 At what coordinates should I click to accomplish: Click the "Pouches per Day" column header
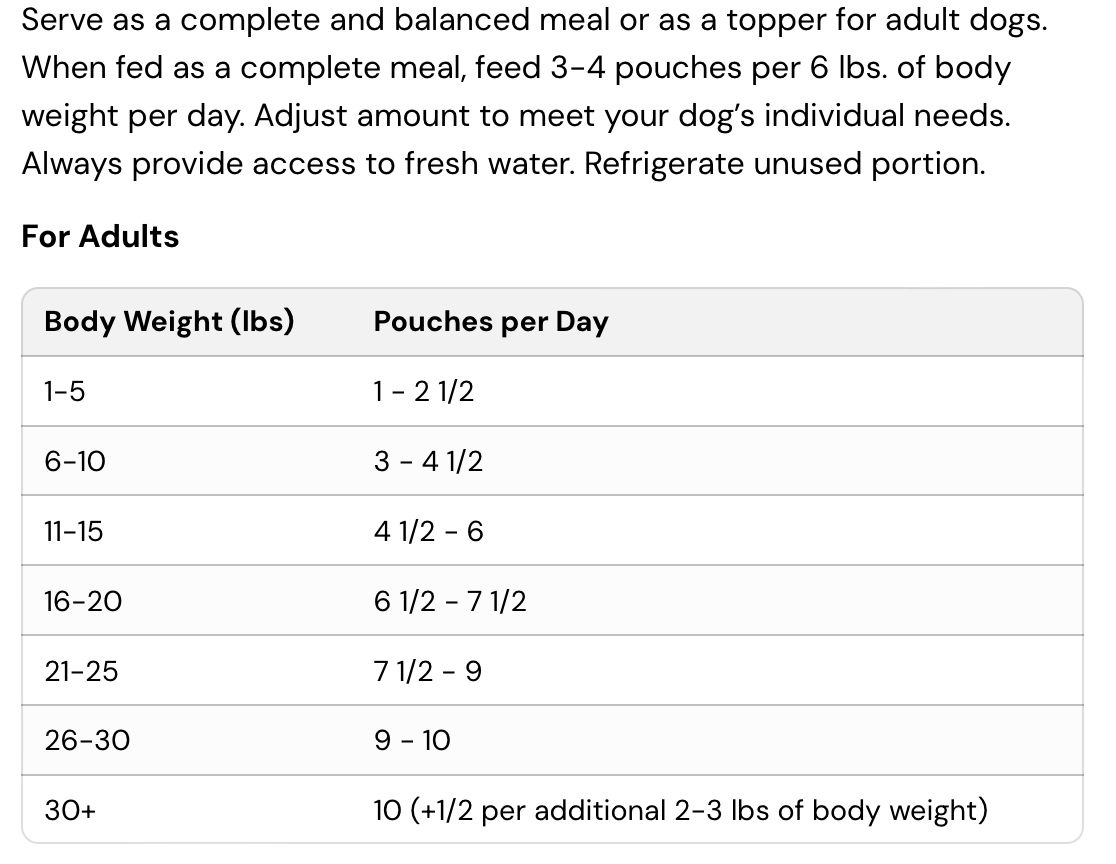[x=490, y=322]
